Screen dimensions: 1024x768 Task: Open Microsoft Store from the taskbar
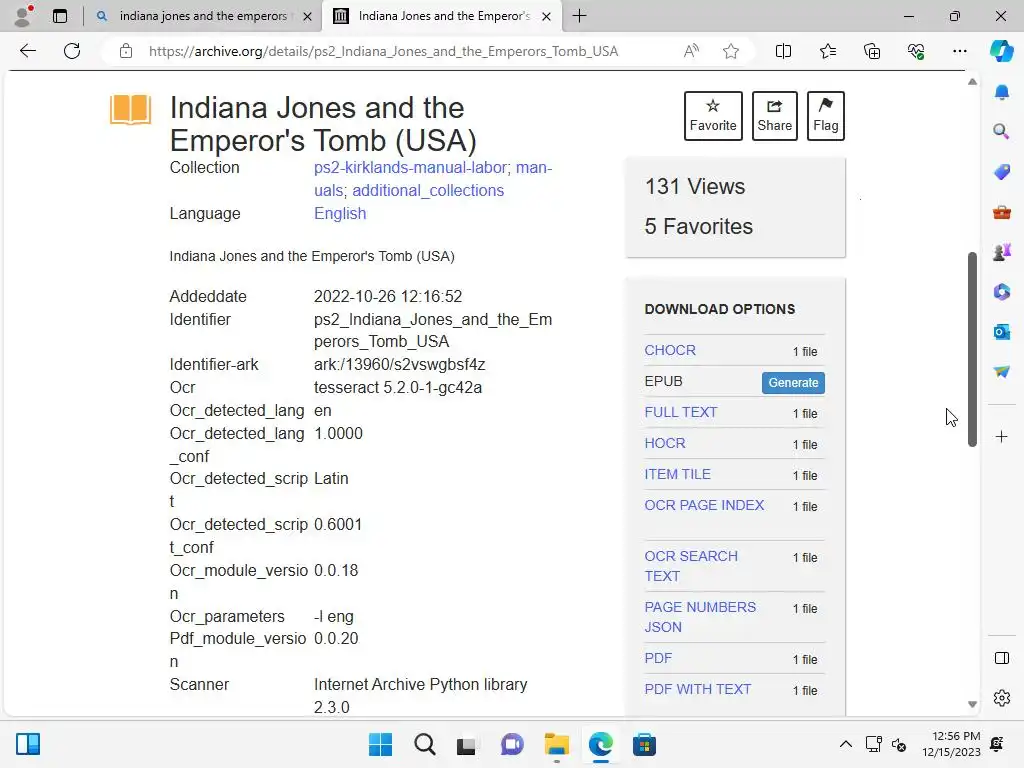pos(644,744)
